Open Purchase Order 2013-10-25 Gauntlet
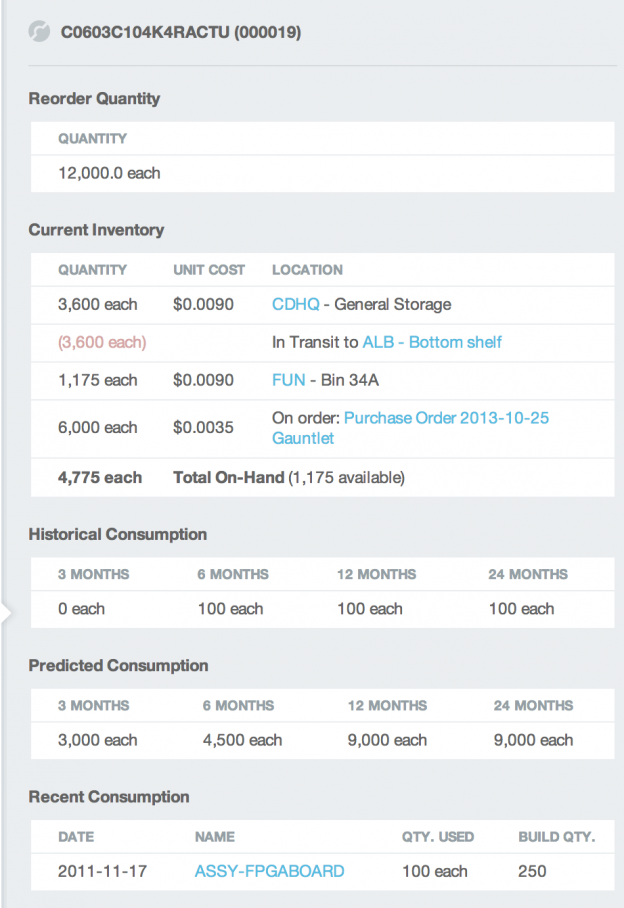Screen dimensions: 624x908 coord(448,417)
